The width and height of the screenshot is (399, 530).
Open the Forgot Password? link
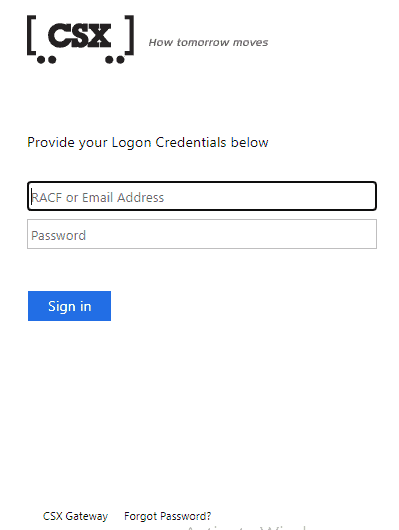click(x=167, y=516)
